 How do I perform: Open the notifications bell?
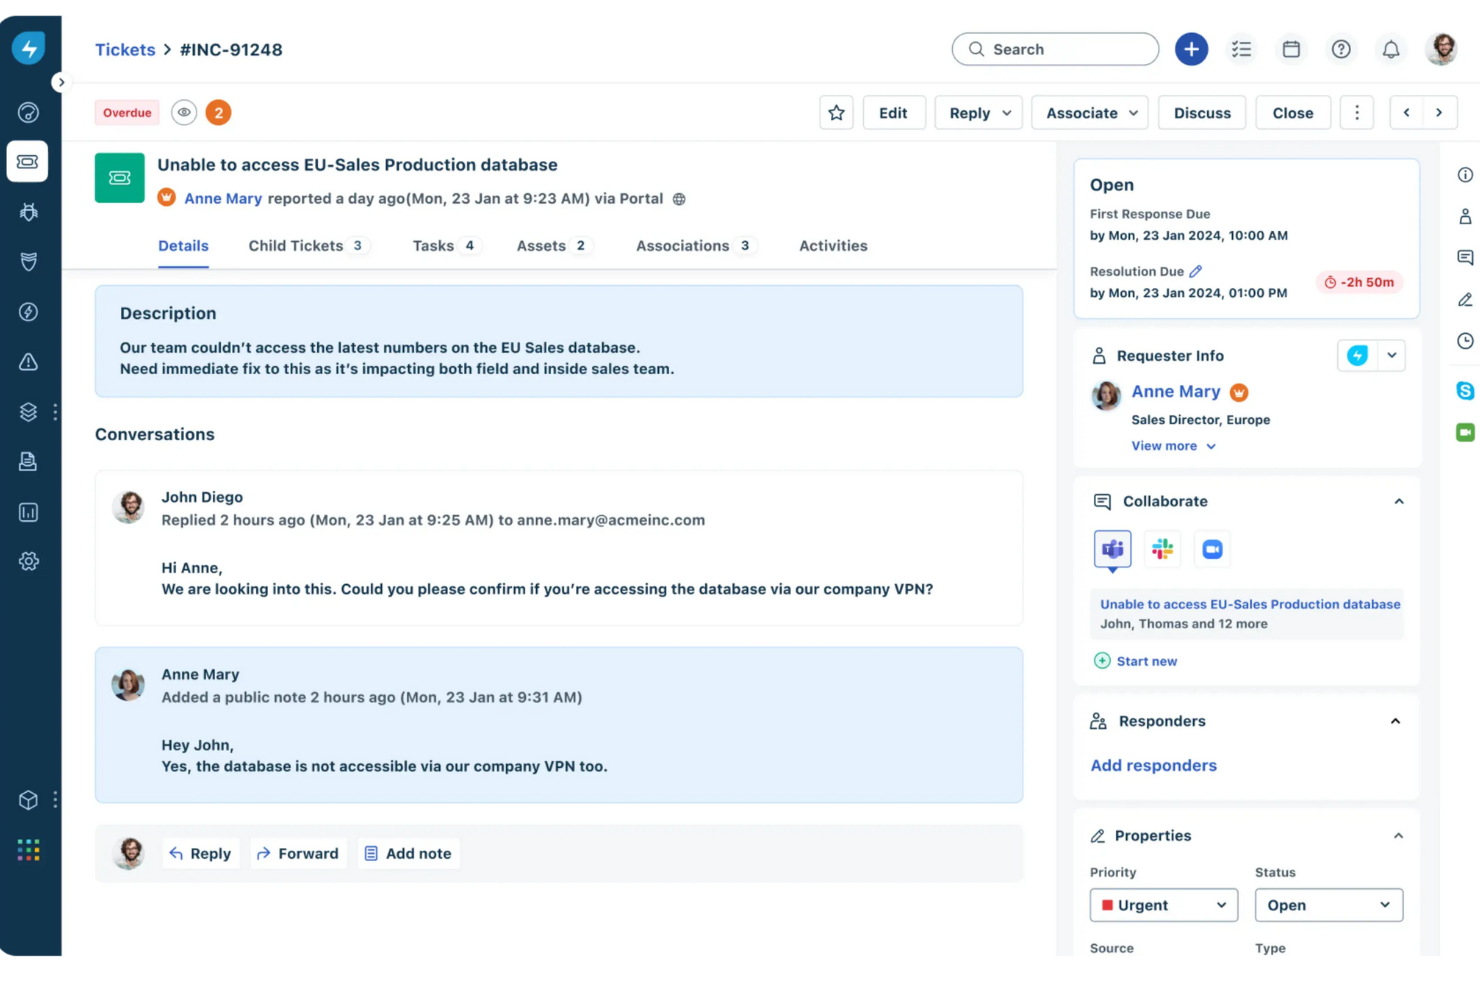pyautogui.click(x=1391, y=49)
